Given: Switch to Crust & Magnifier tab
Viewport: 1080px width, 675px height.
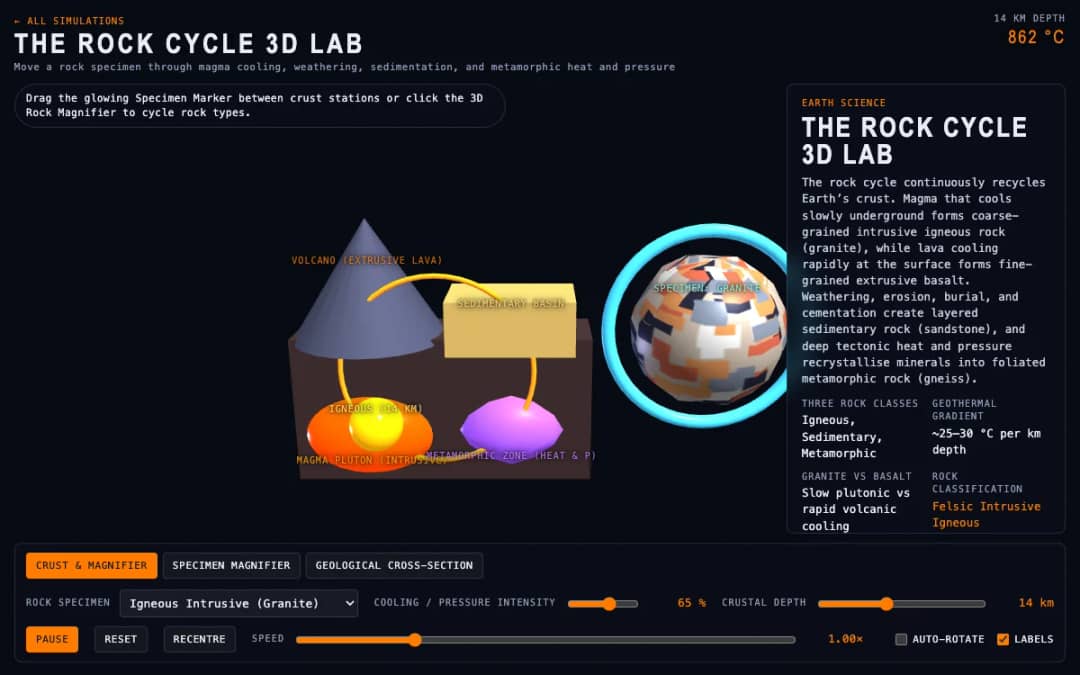Looking at the screenshot, I should click(92, 565).
